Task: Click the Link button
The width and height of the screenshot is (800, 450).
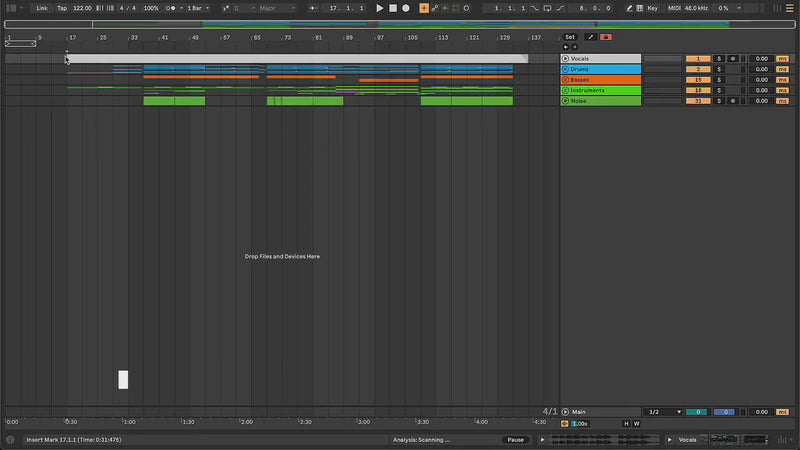Action: pyautogui.click(x=42, y=8)
